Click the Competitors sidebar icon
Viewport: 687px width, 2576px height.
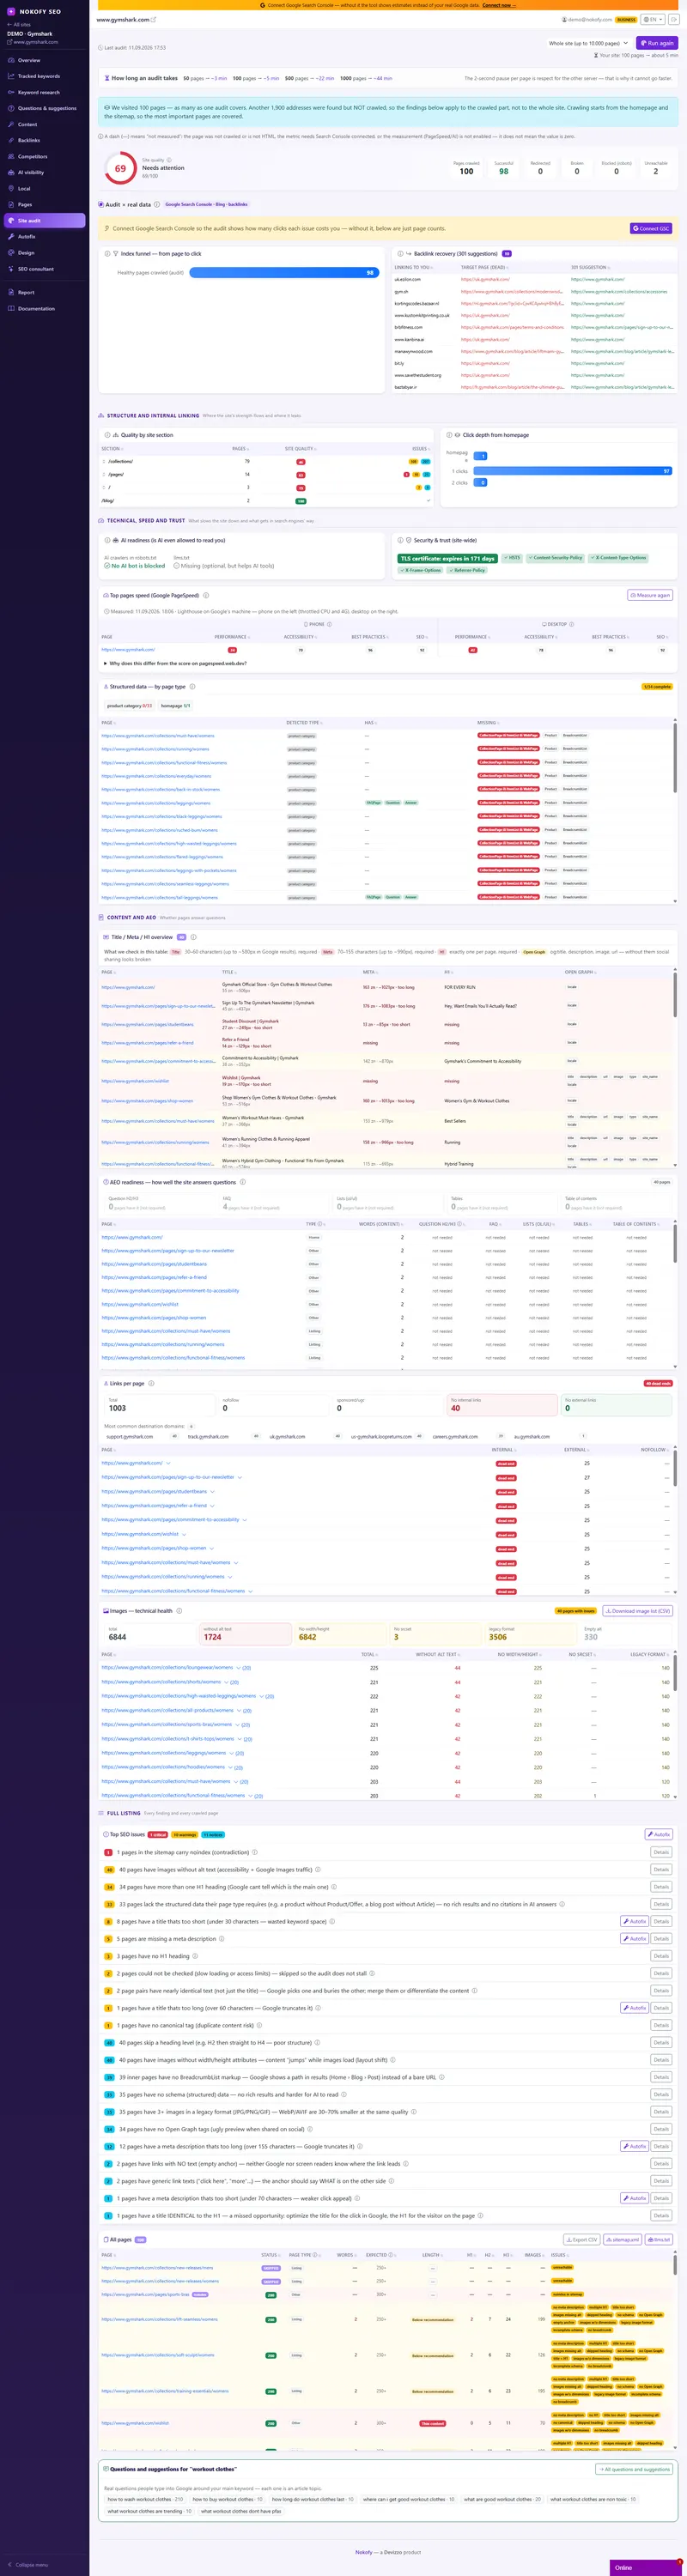tap(10, 156)
